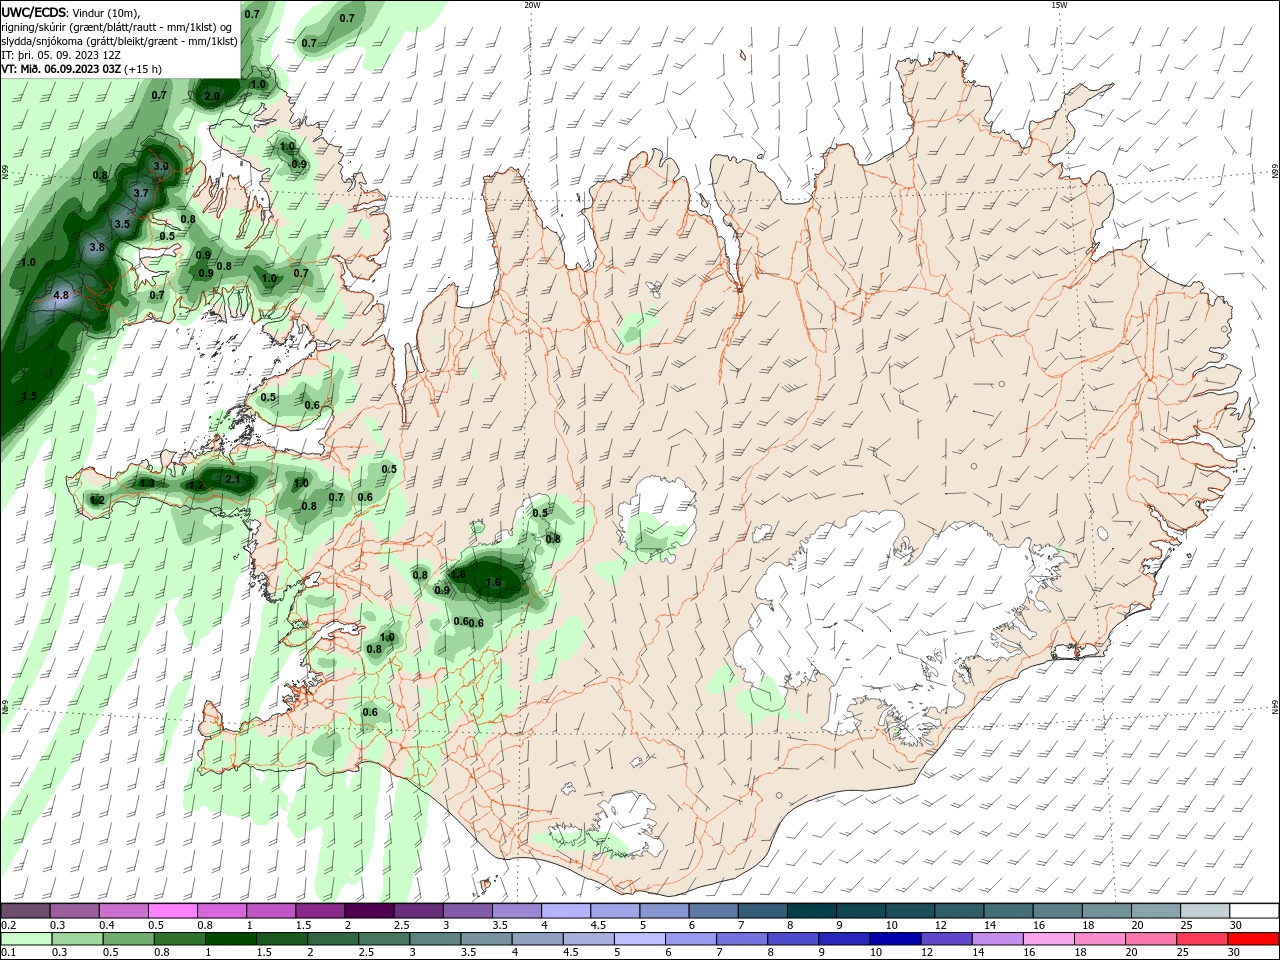
Task: Select the '0.4' label under the upper legend row
Action: 107,925
